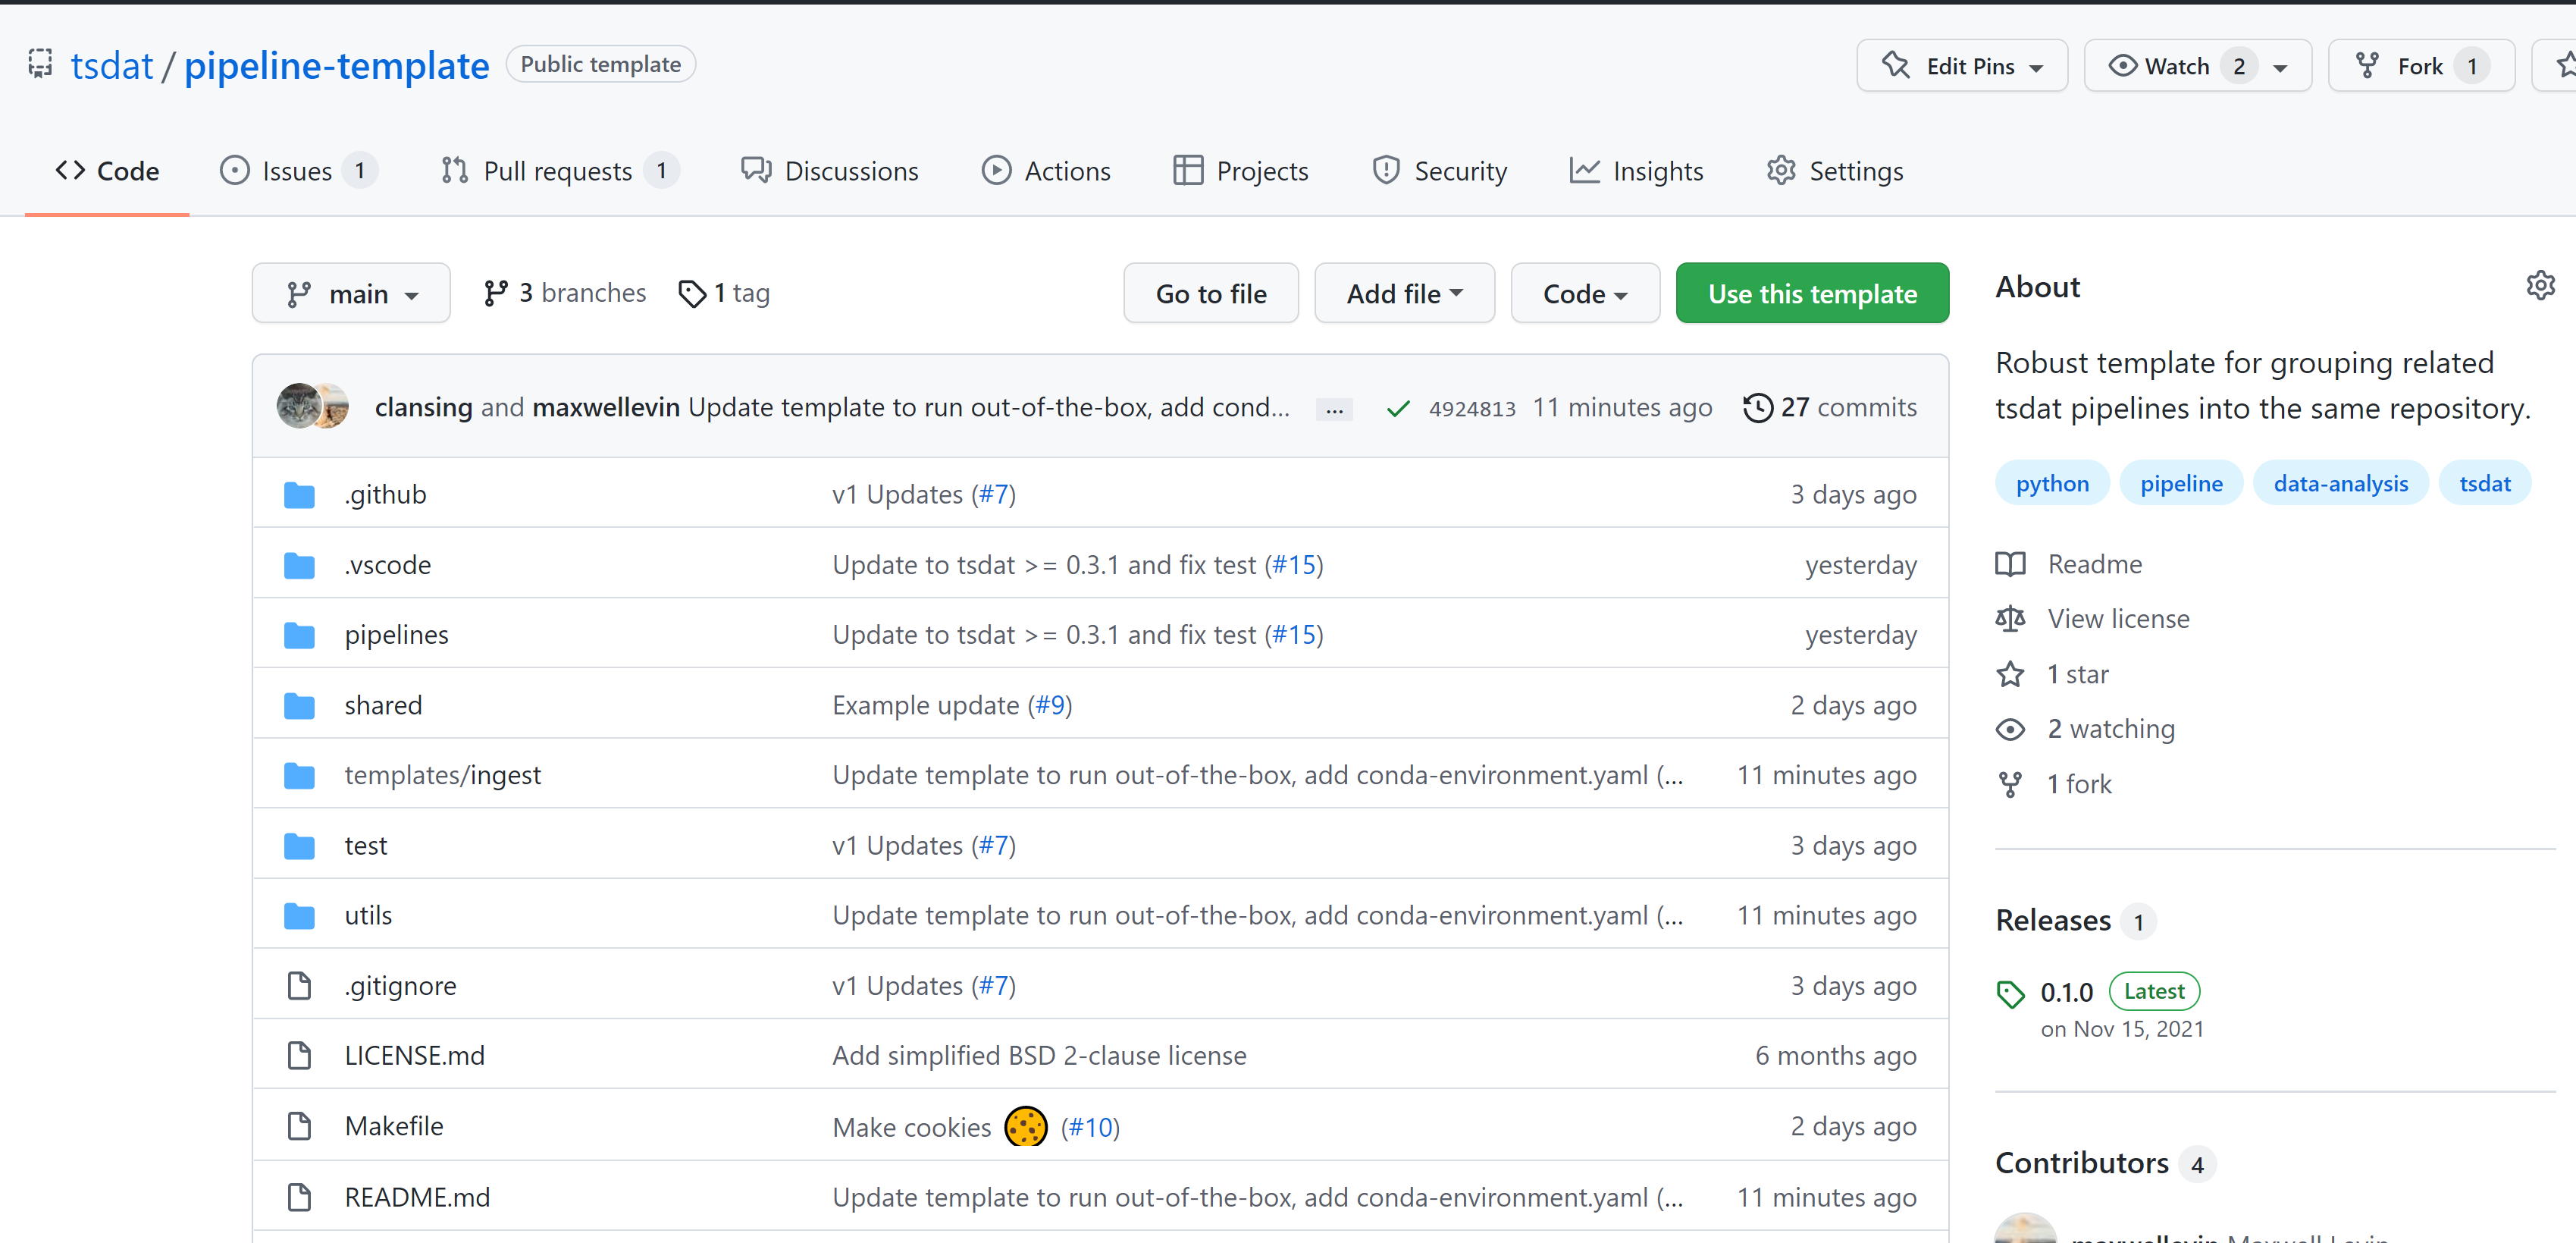Viewport: 2576px width, 1243px height.
Task: View the 1 tag link
Action: click(x=724, y=293)
